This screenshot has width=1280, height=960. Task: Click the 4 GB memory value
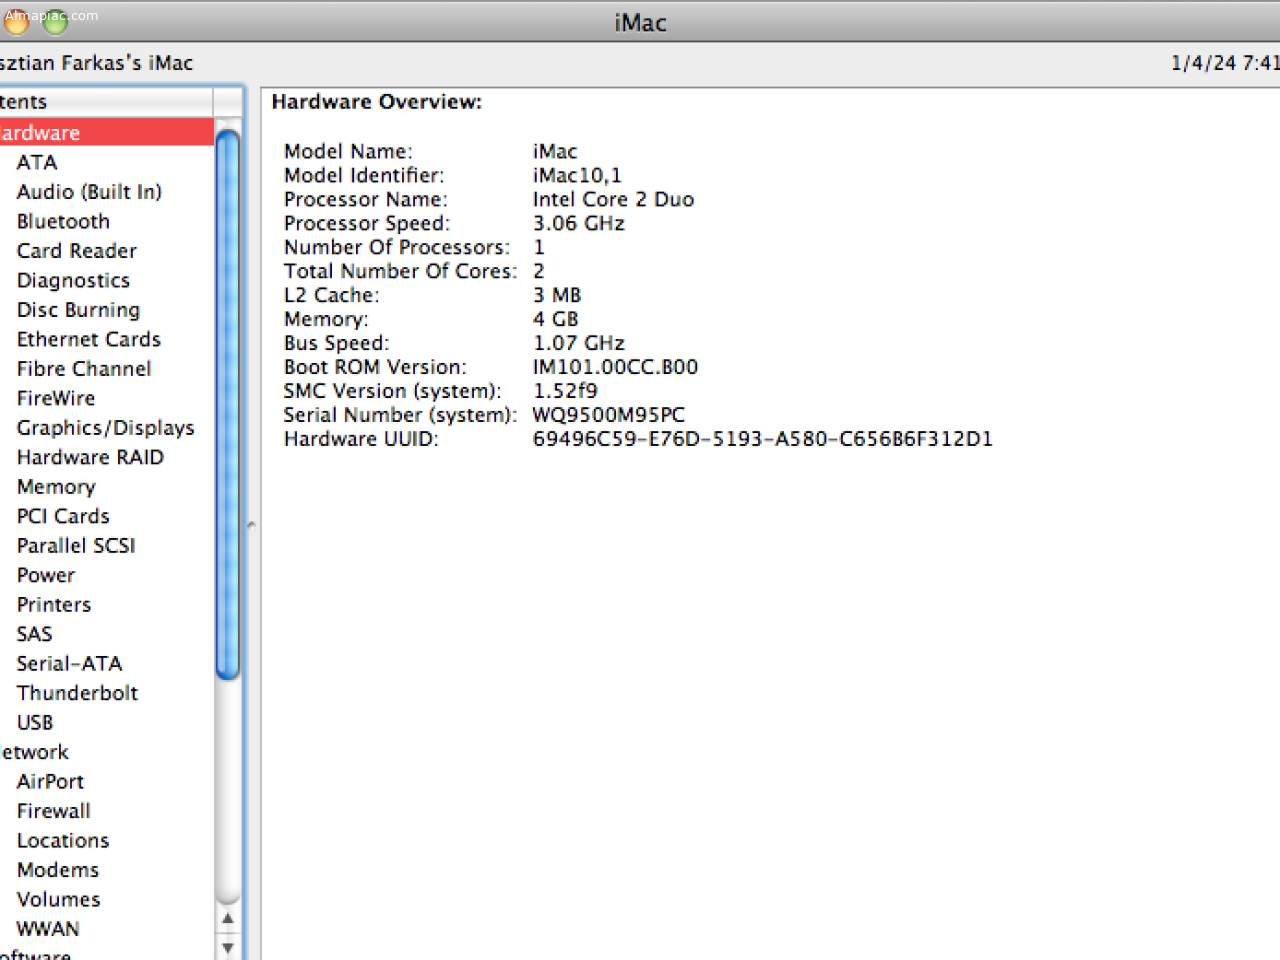click(556, 320)
